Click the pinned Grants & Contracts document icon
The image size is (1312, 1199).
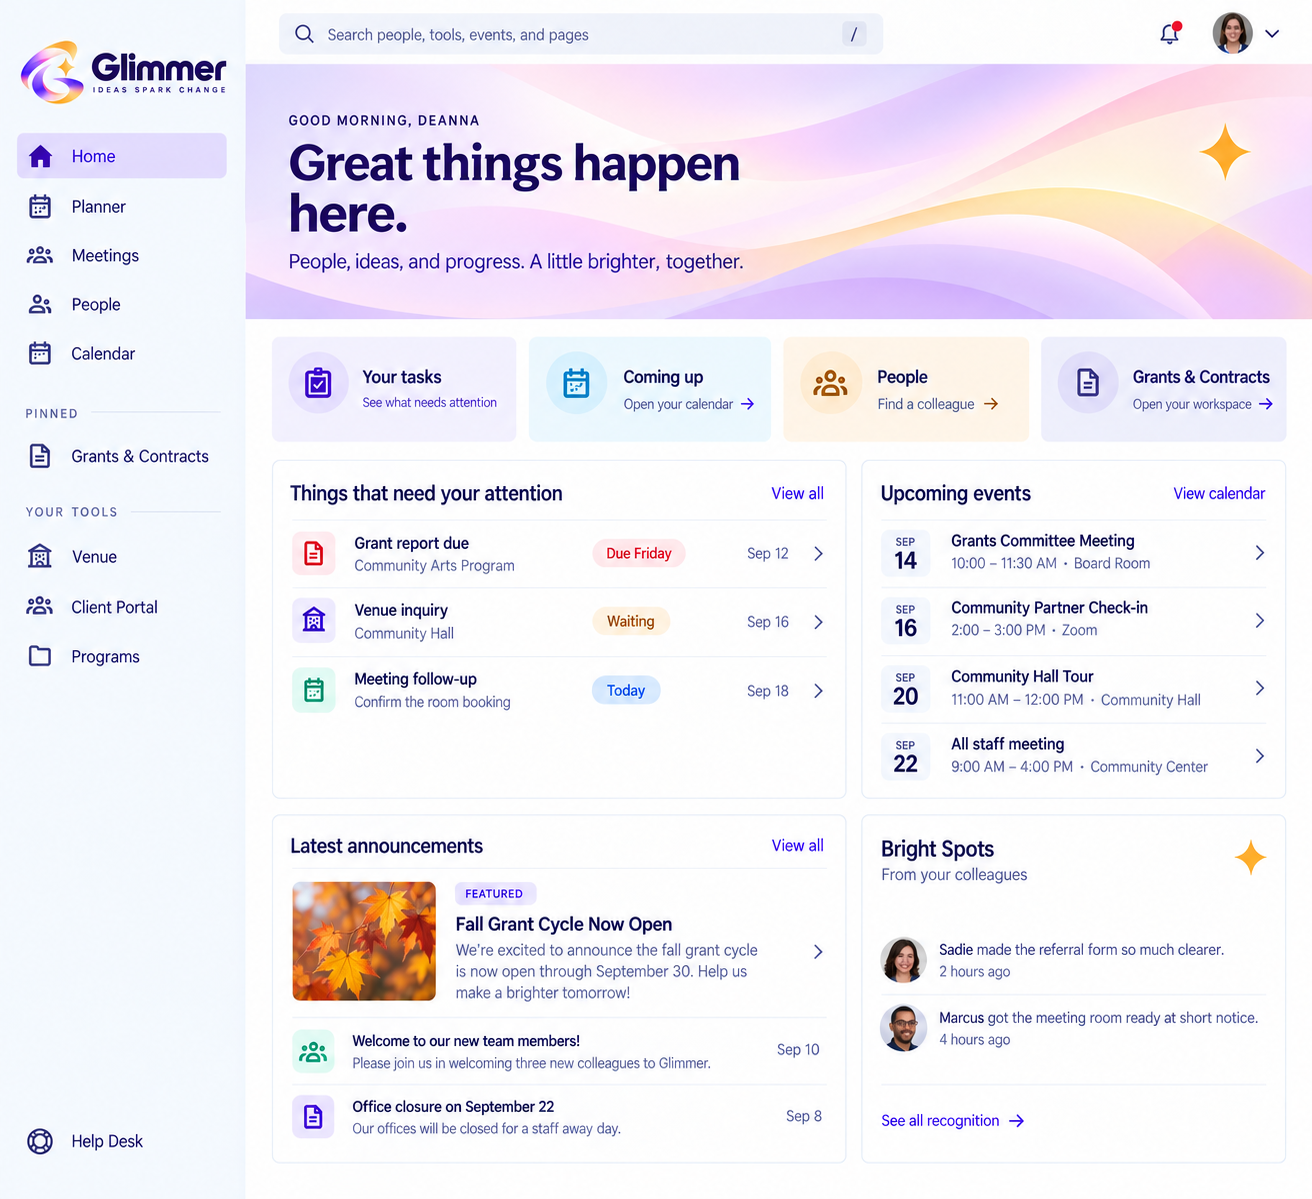(40, 456)
